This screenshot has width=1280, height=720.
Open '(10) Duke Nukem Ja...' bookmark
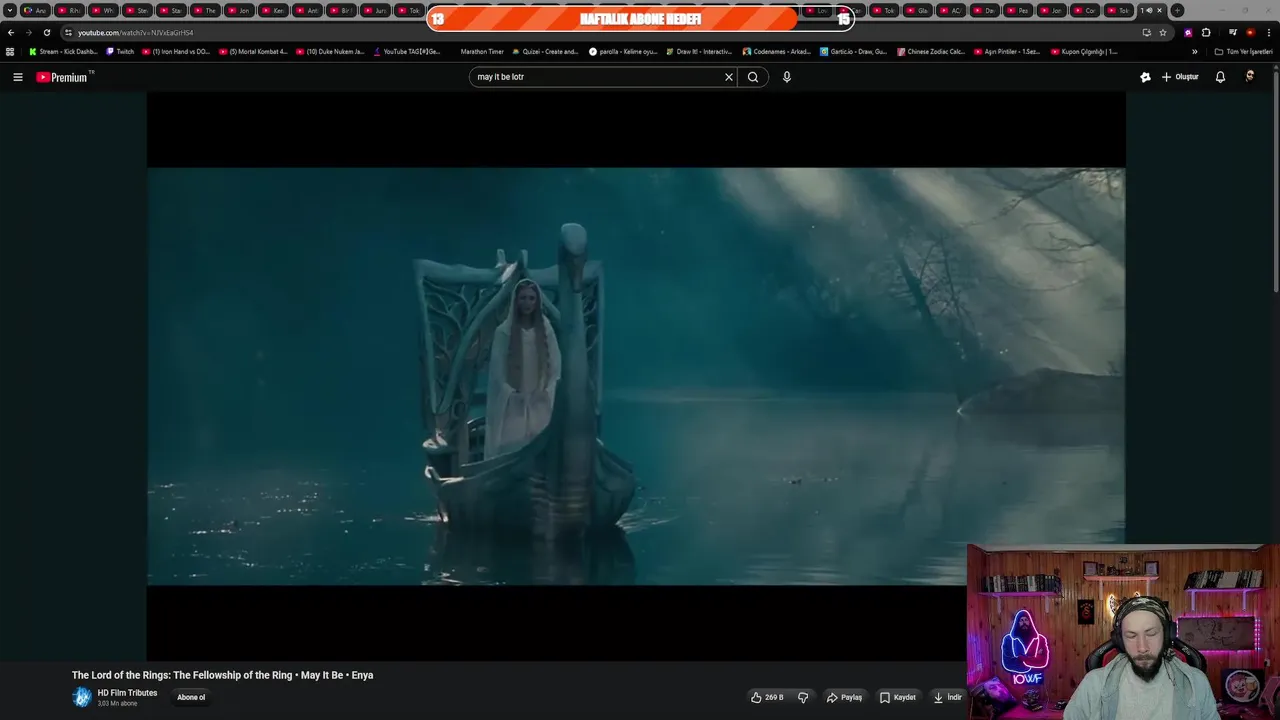click(x=330, y=51)
